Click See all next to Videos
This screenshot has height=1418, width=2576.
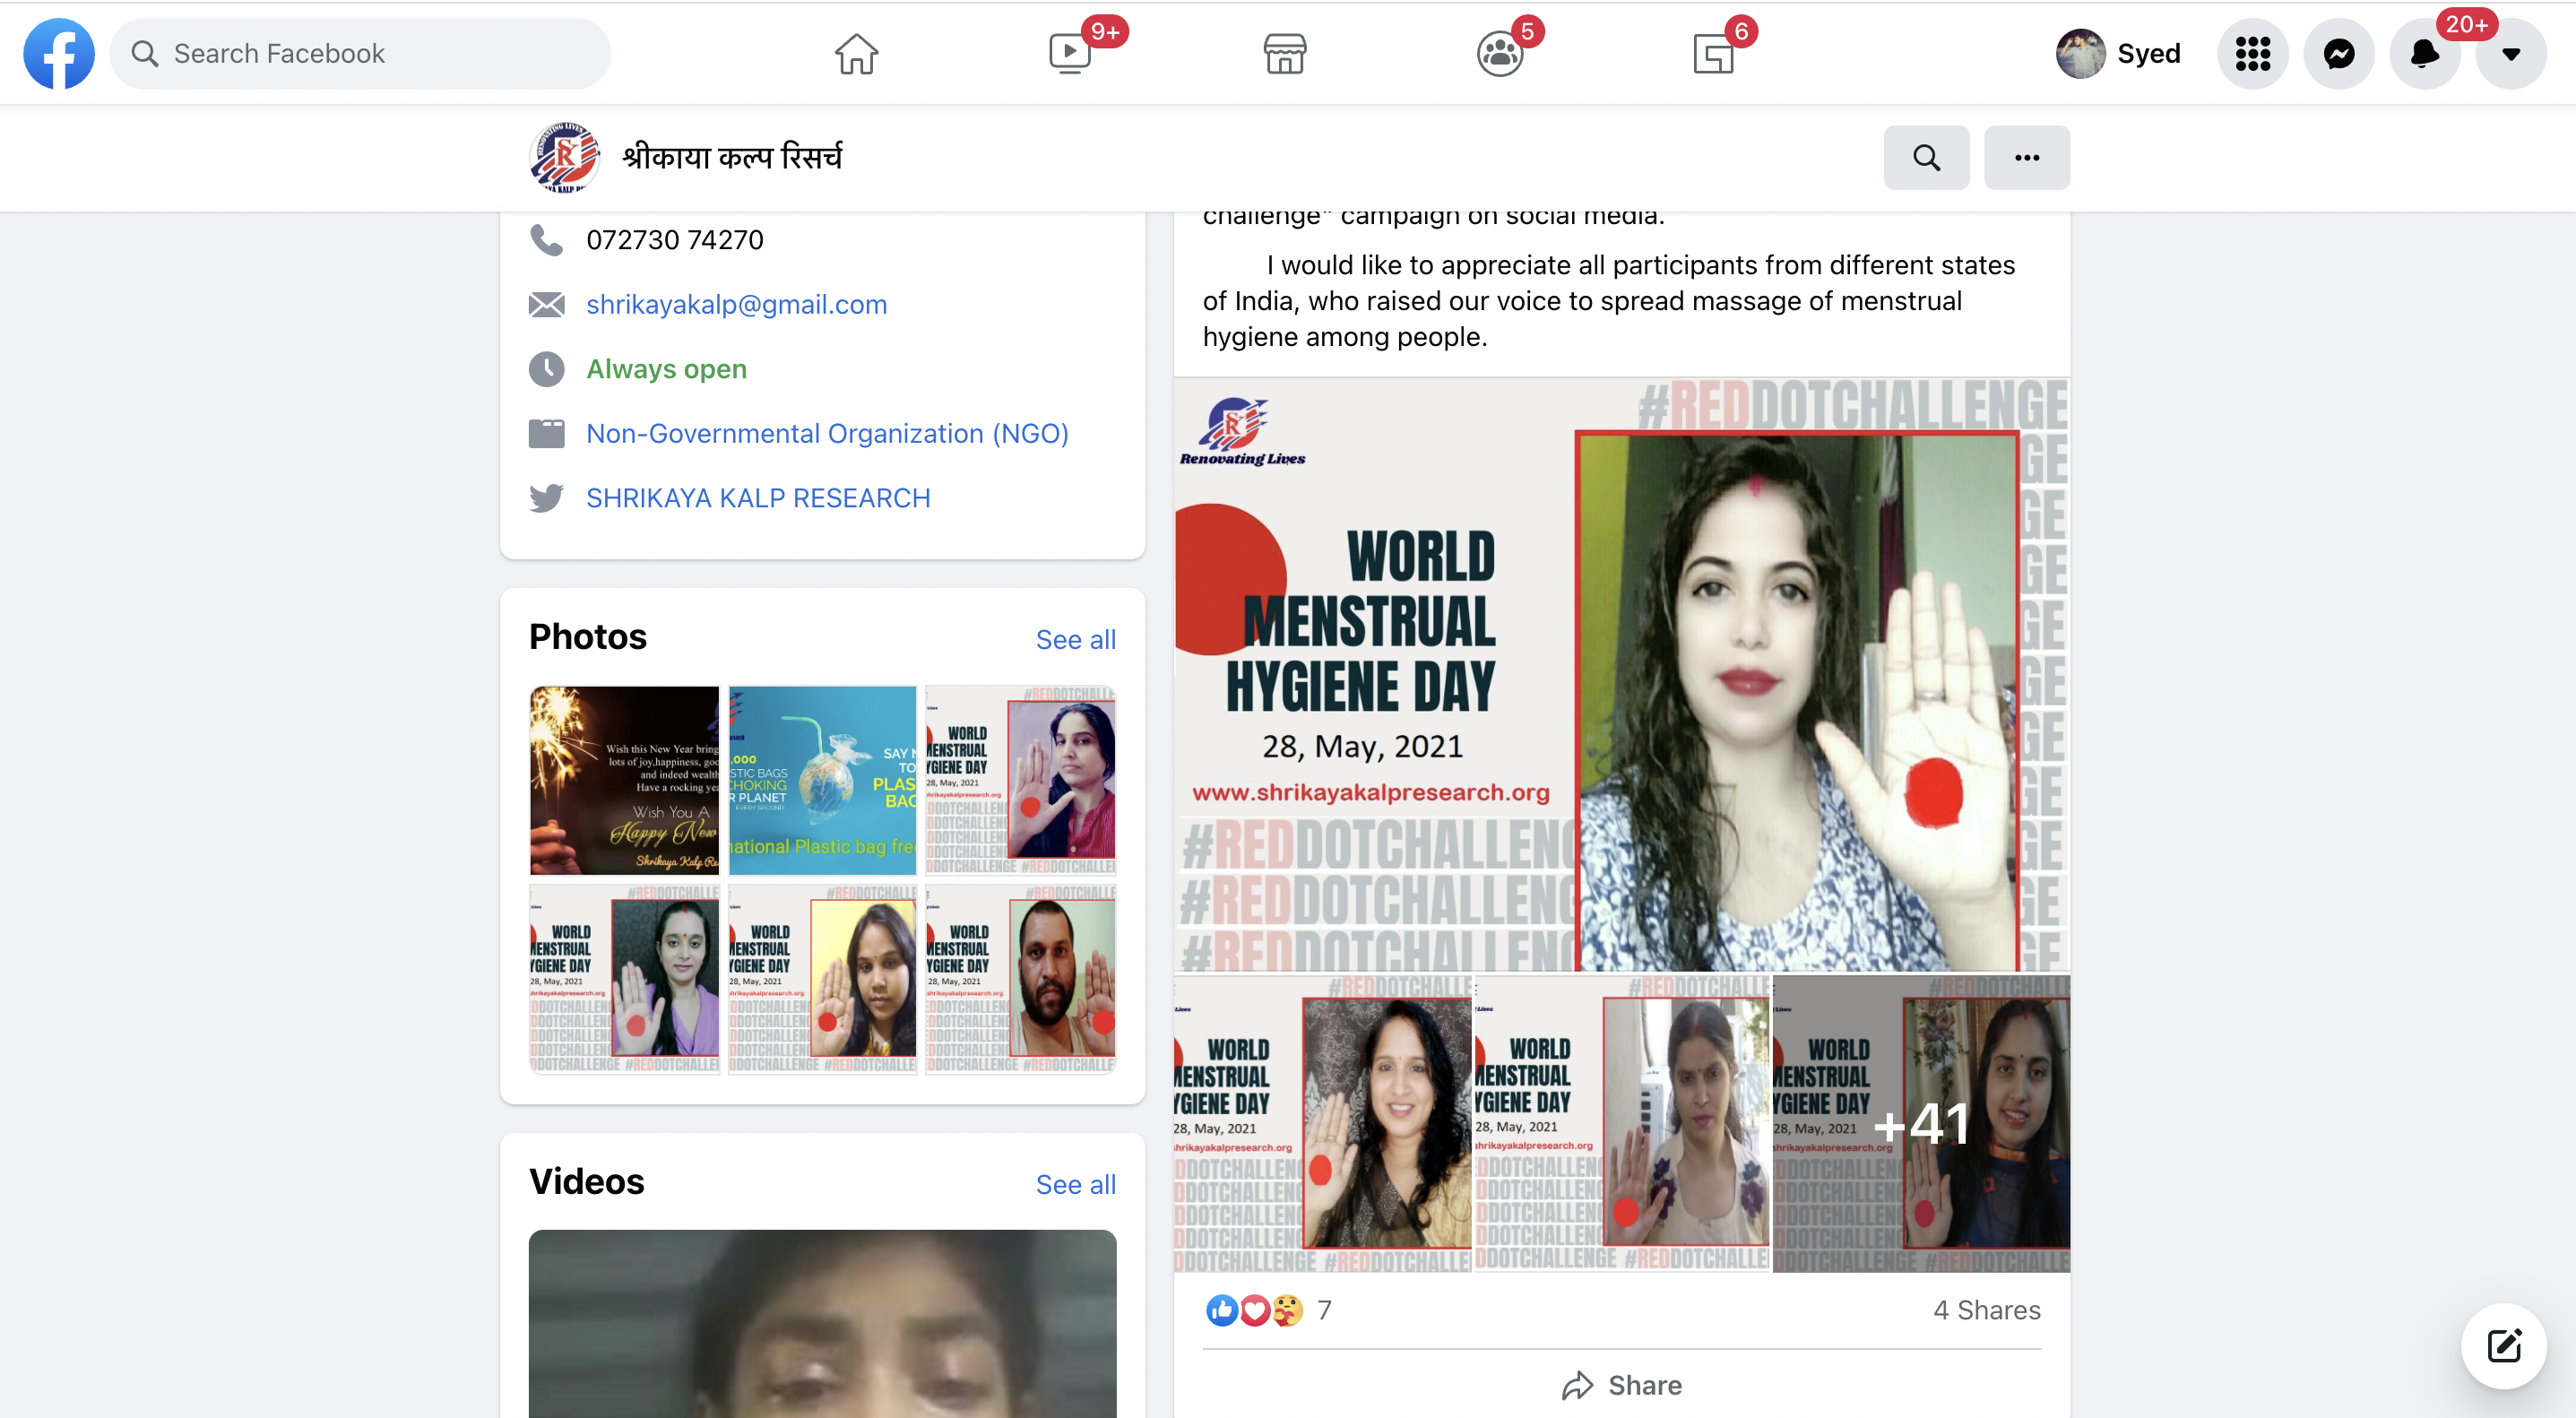pos(1075,1185)
